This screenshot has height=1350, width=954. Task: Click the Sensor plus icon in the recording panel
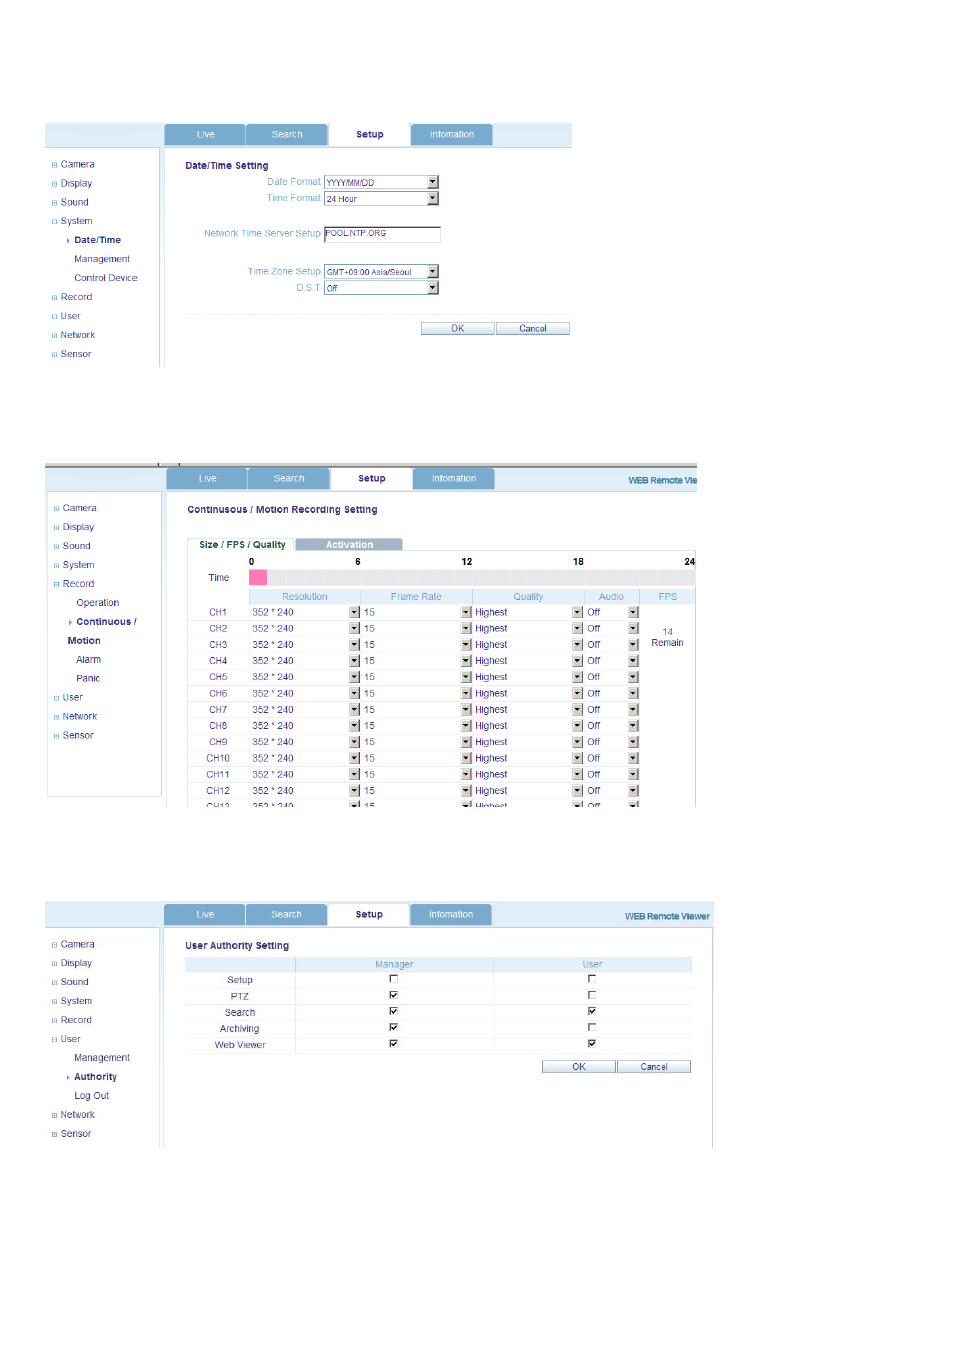56,736
